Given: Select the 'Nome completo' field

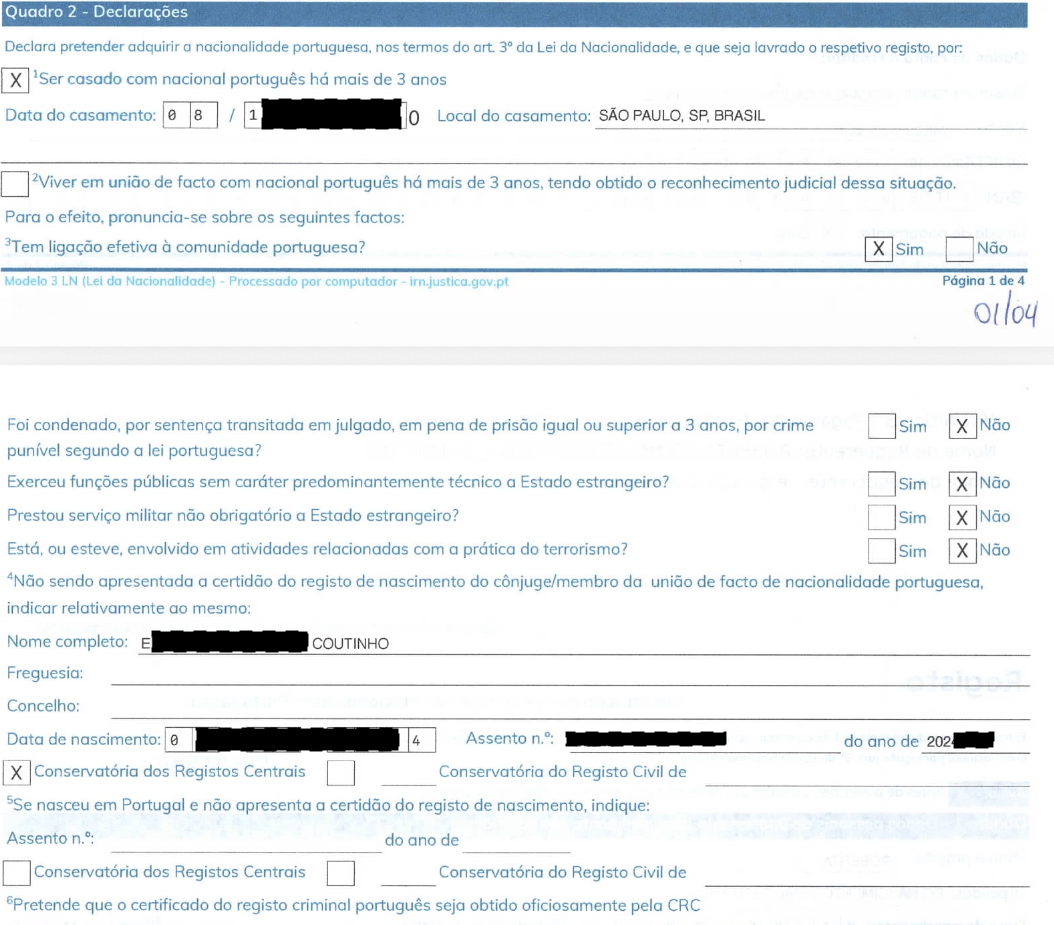Looking at the screenshot, I should coord(580,643).
